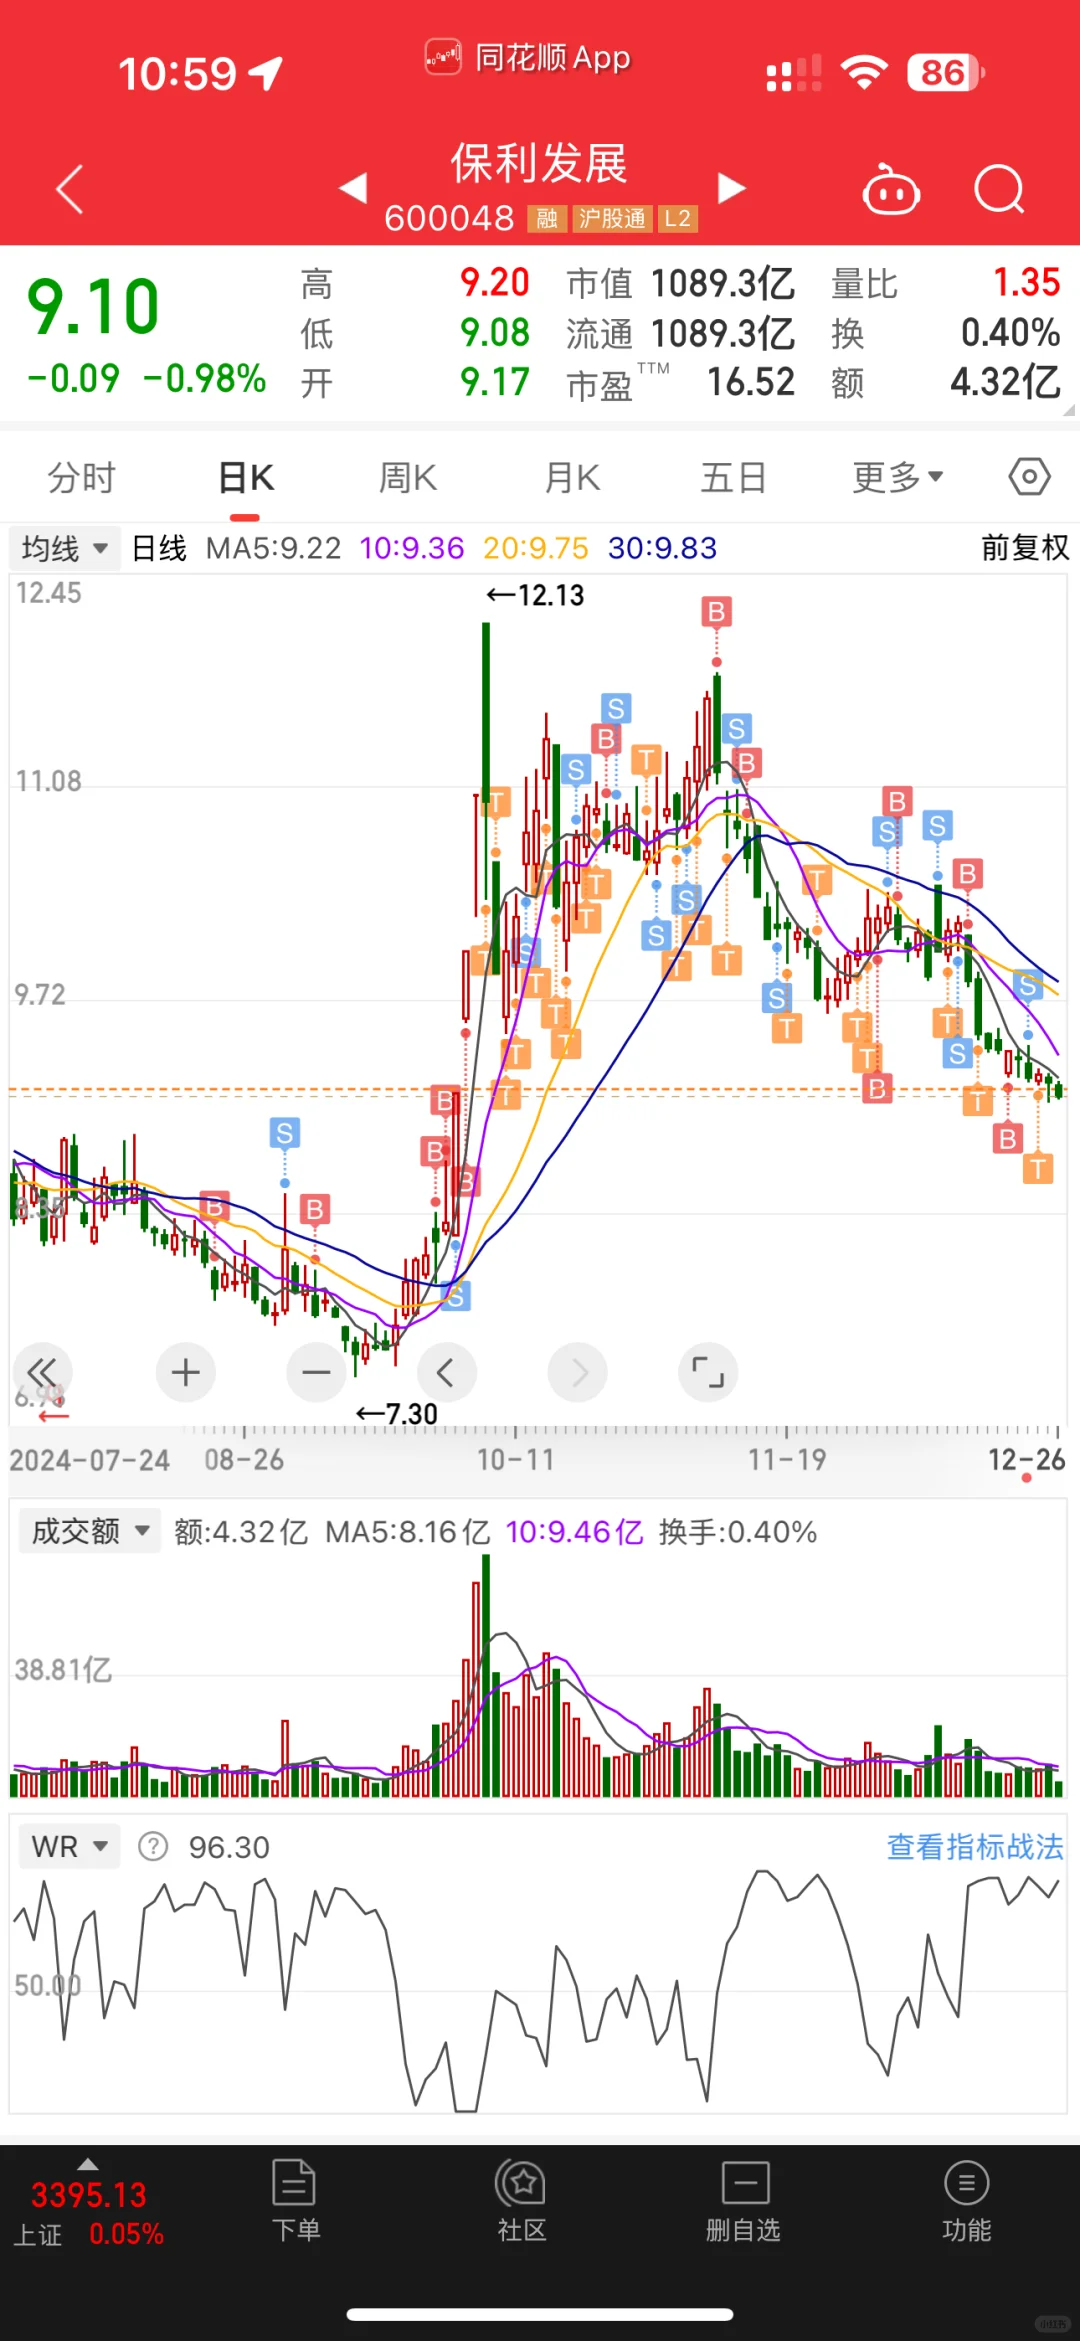Tap the 12-26 date marker
1080x2341 pixels.
(x=1027, y=1460)
